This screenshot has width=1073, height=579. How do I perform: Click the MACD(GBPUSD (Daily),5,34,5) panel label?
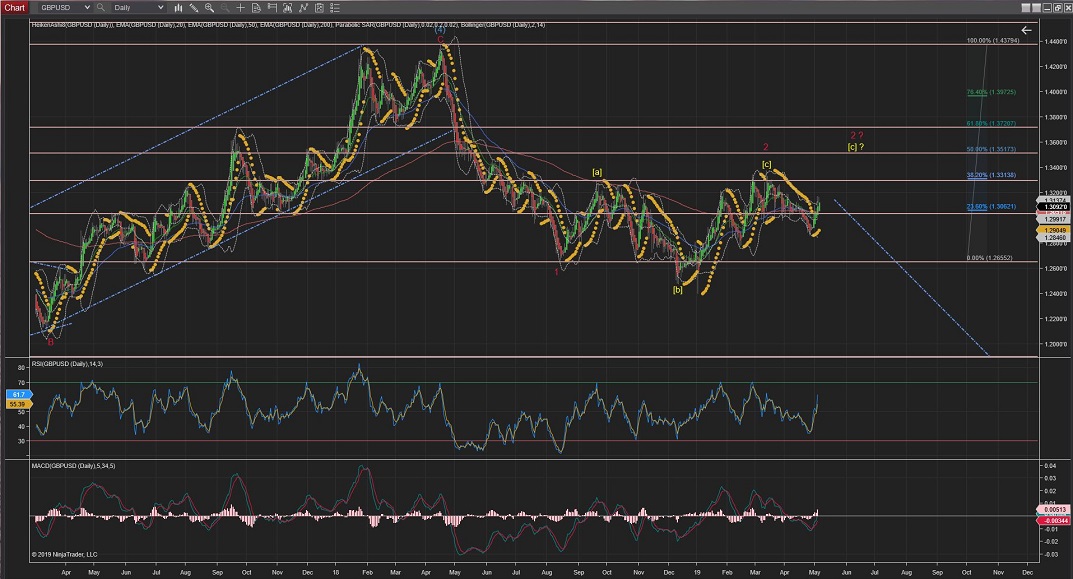73,465
